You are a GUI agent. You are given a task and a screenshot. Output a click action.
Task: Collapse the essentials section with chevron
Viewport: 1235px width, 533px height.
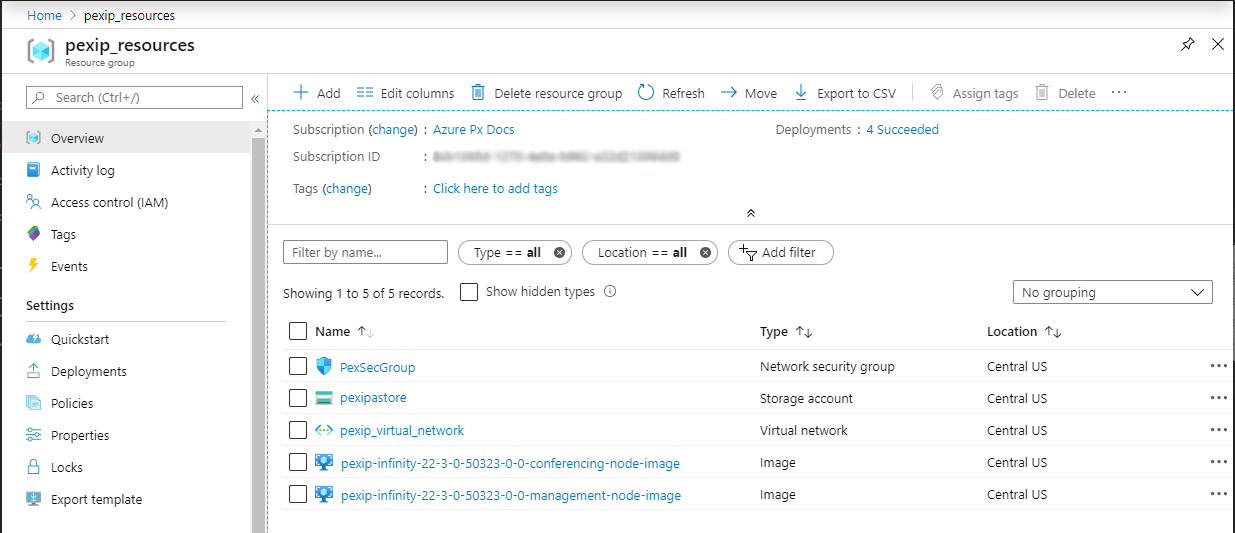click(751, 213)
